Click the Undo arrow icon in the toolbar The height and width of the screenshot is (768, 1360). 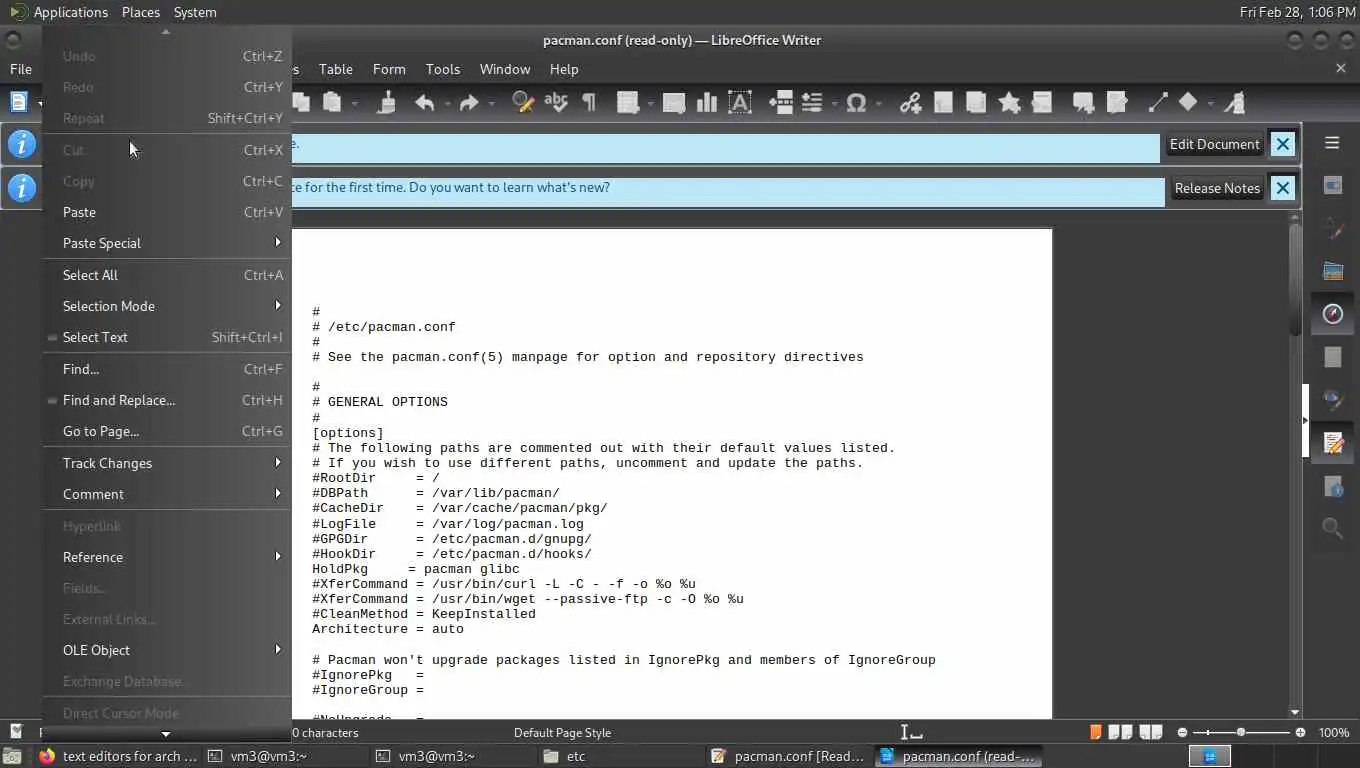425,102
